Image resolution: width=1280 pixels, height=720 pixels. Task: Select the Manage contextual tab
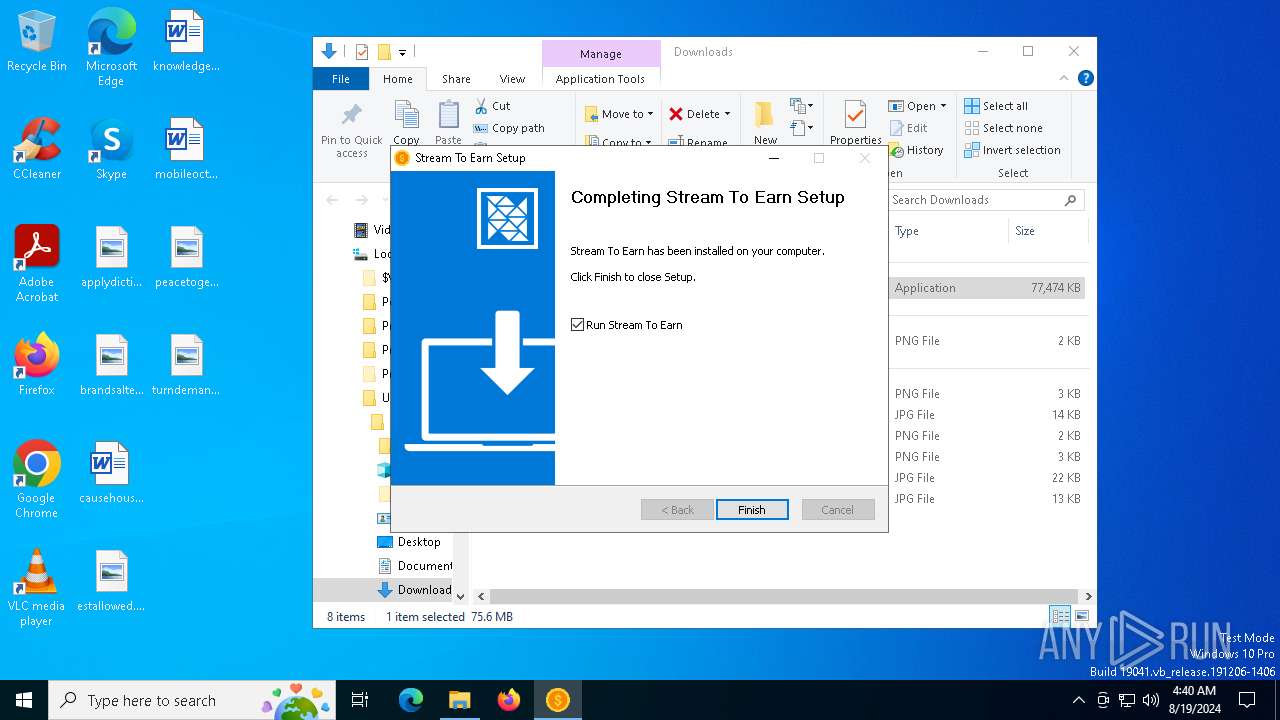click(600, 54)
